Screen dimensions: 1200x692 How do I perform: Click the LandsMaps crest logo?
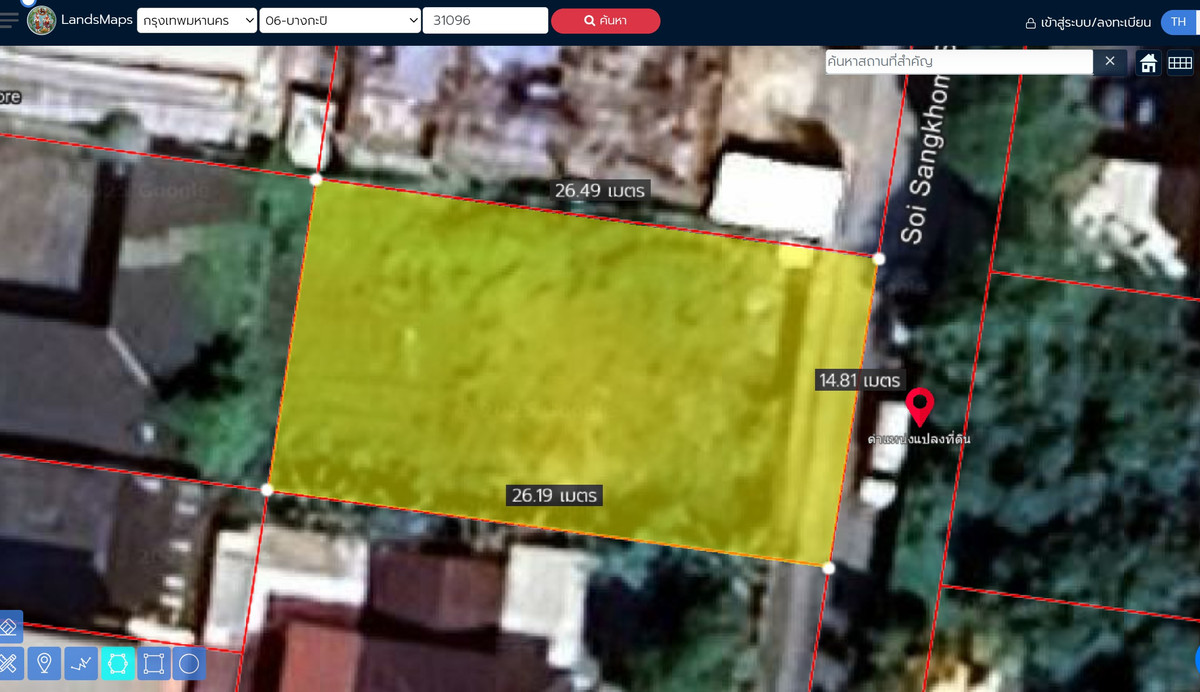click(x=41, y=20)
